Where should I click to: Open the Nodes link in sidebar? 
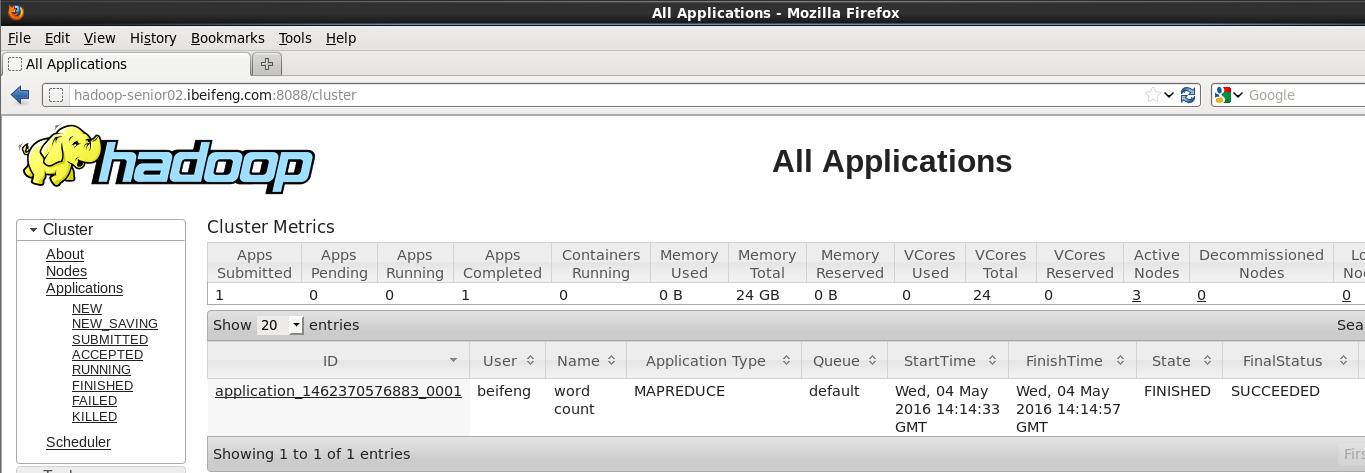(66, 271)
